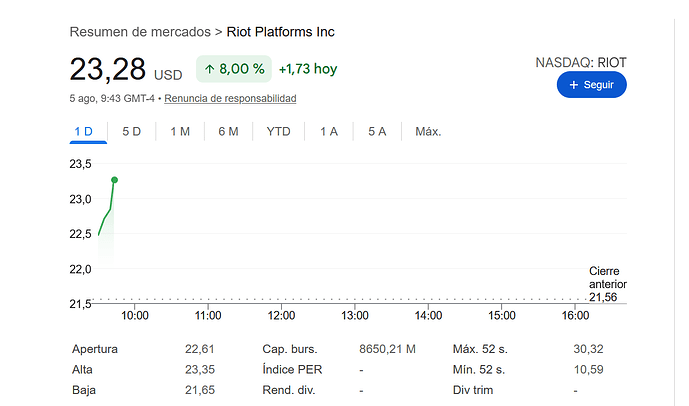
Task: Click the green up arrow in percent badge
Action: 210,69
